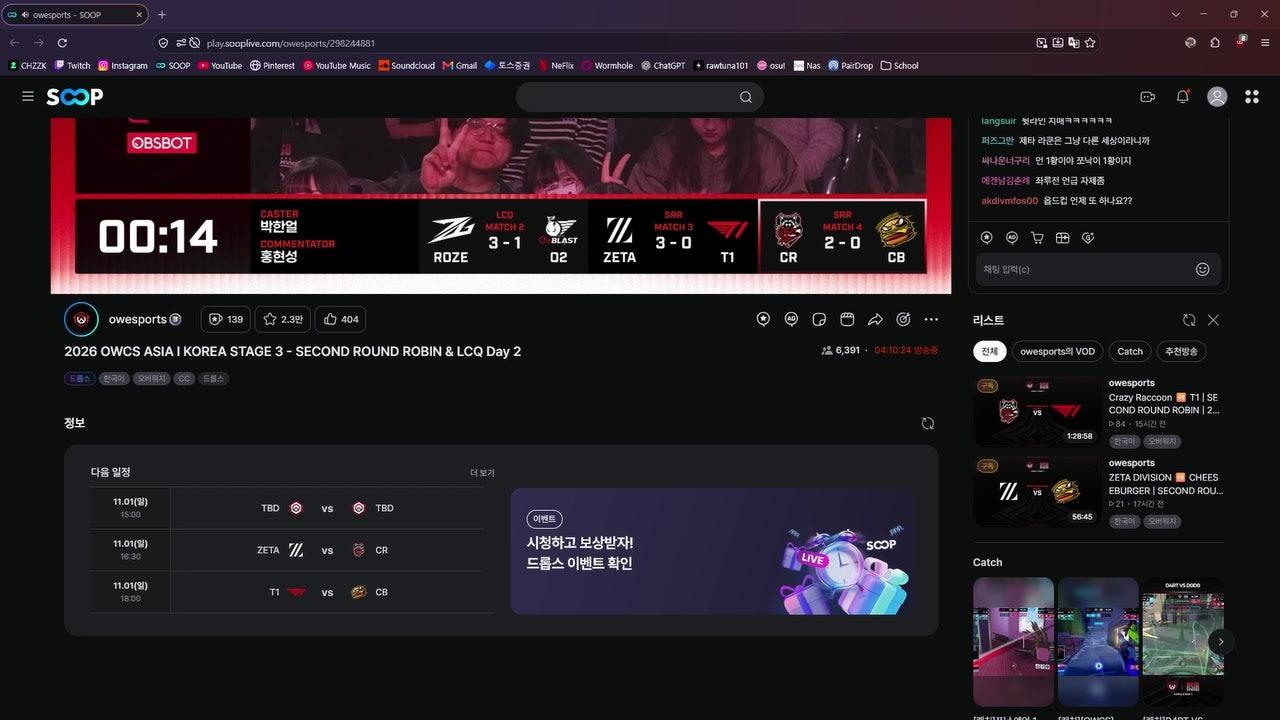Open the emoji picker in chat input
The height and width of the screenshot is (720, 1280).
click(1203, 269)
